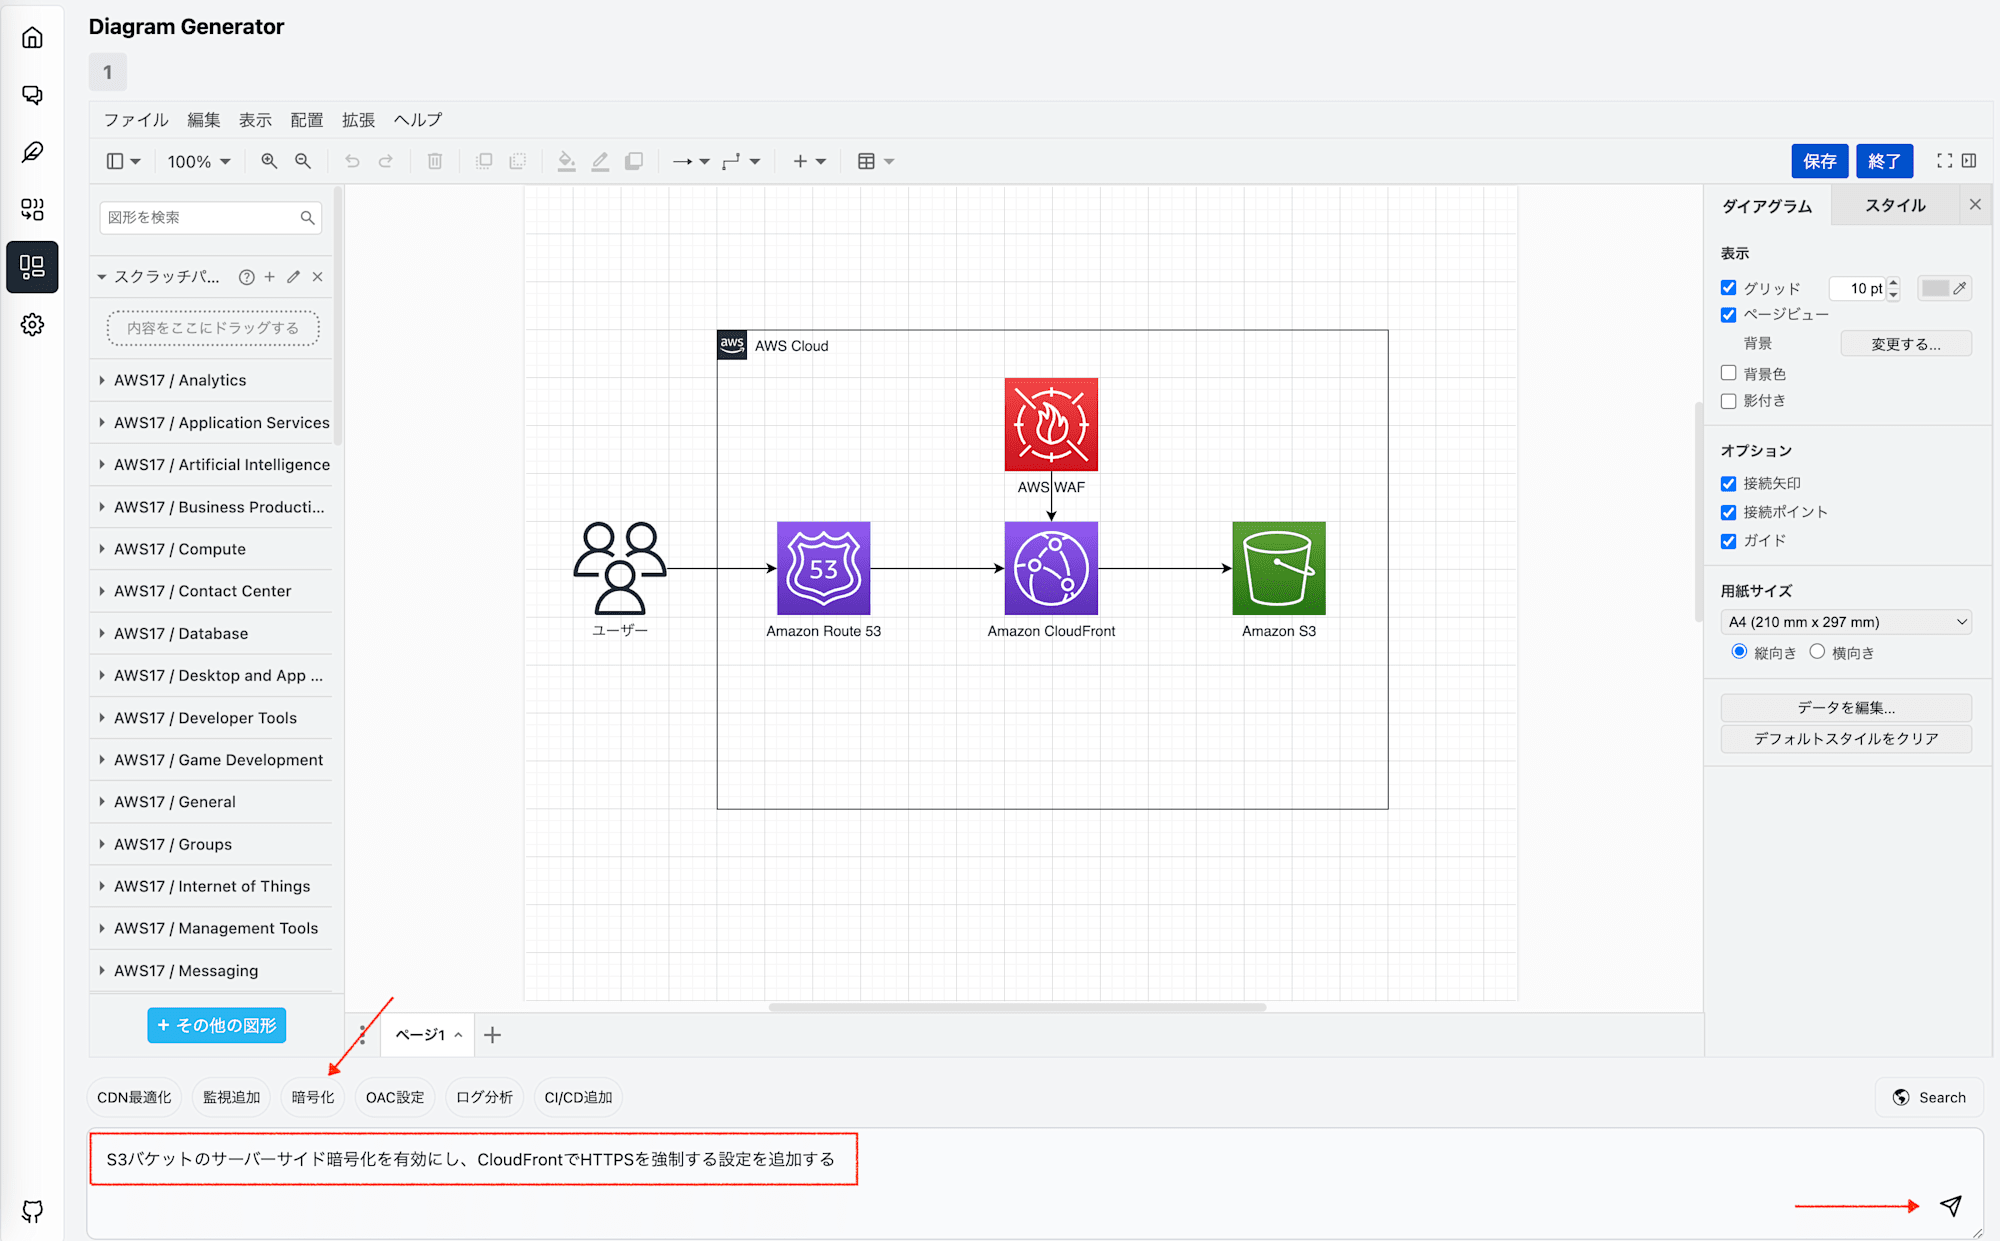Viewport: 2000px width, 1241px height.
Task: Open the grid color swatch
Action: (x=1944, y=288)
